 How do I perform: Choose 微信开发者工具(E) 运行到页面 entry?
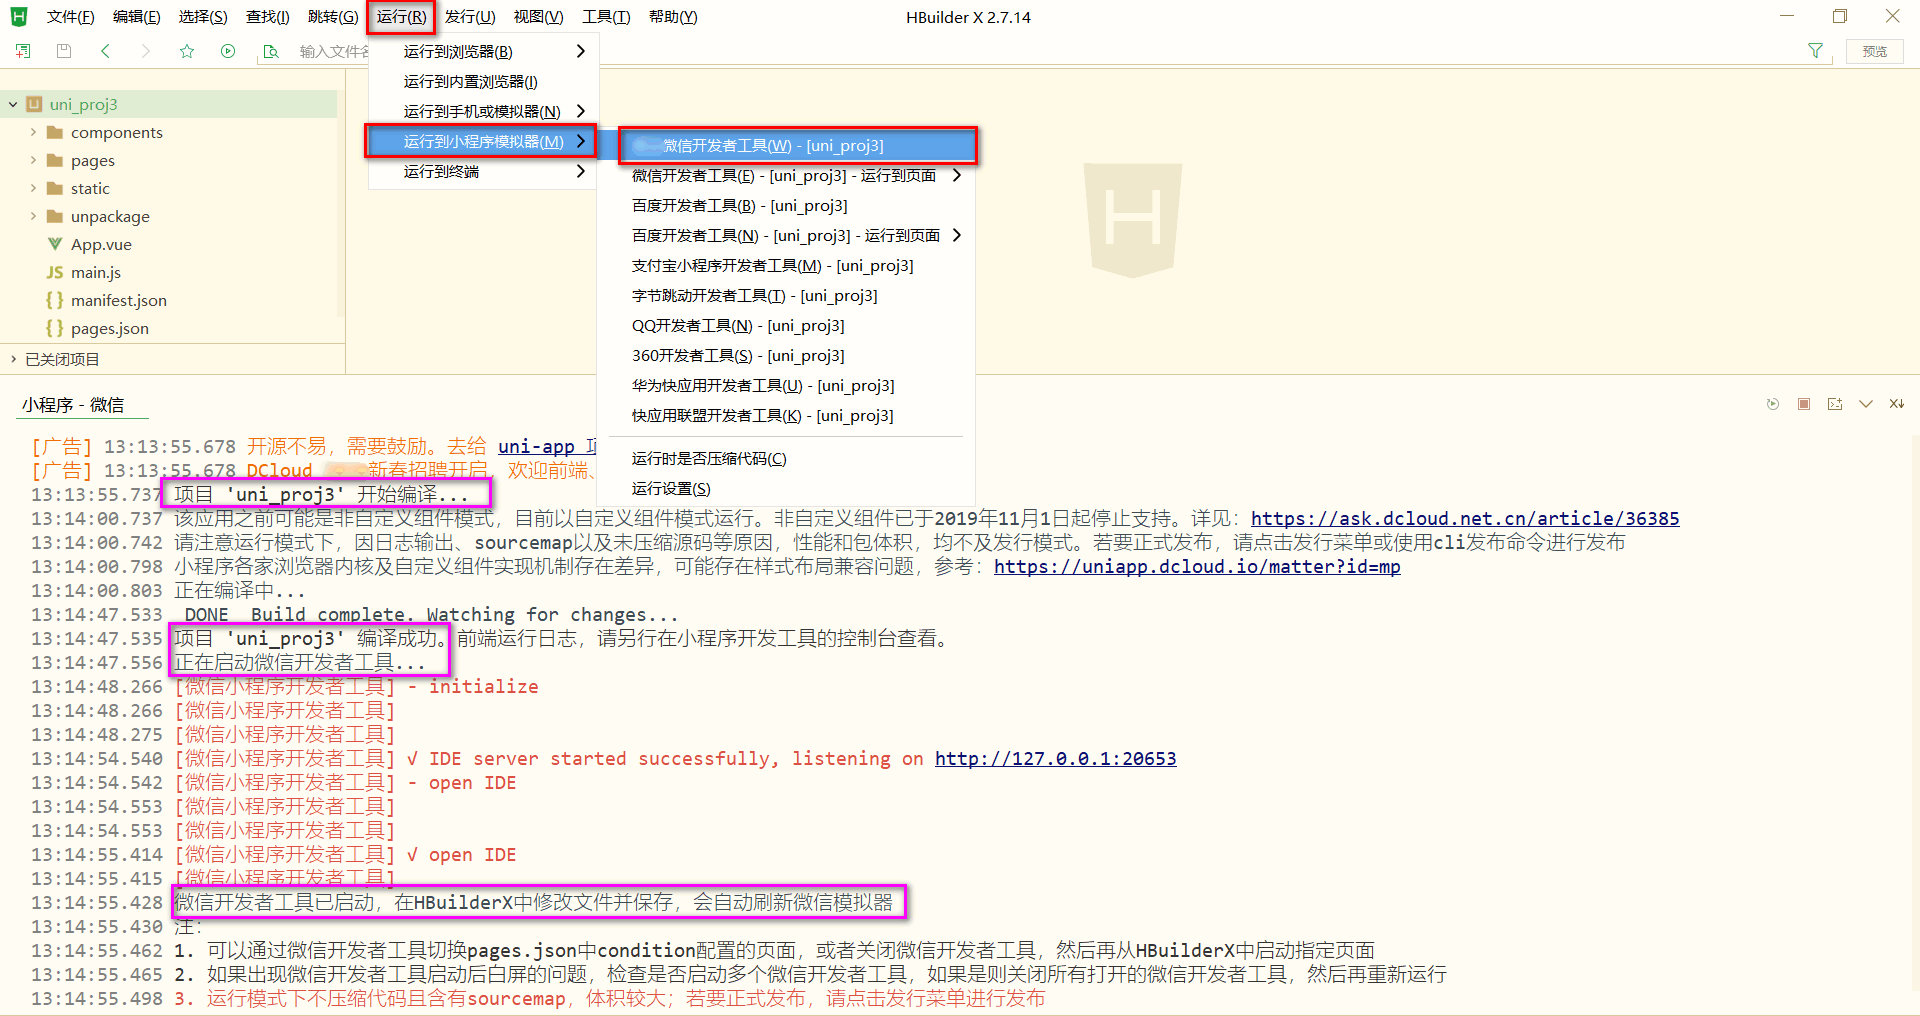point(786,175)
